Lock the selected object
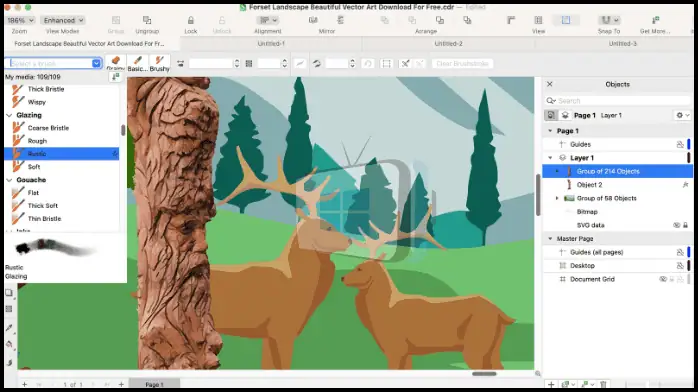The image size is (698, 392). coord(191,20)
